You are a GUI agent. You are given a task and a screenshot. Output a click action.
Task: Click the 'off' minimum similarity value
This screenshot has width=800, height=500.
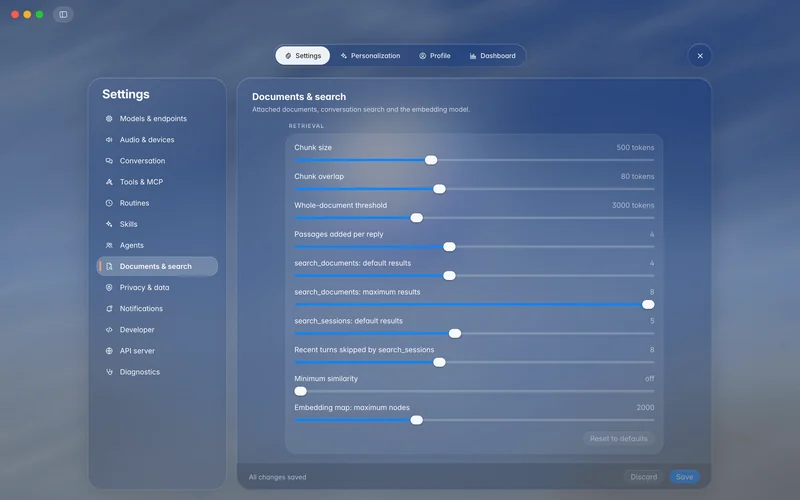(649, 379)
